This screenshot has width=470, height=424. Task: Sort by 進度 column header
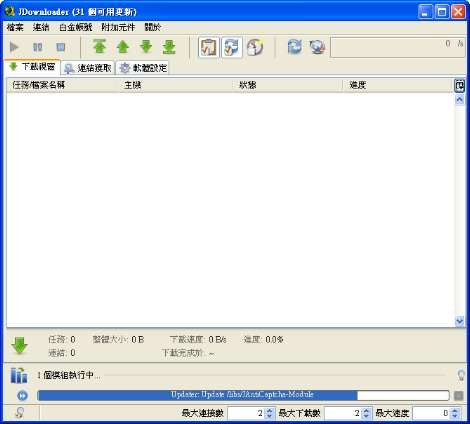[x=398, y=85]
